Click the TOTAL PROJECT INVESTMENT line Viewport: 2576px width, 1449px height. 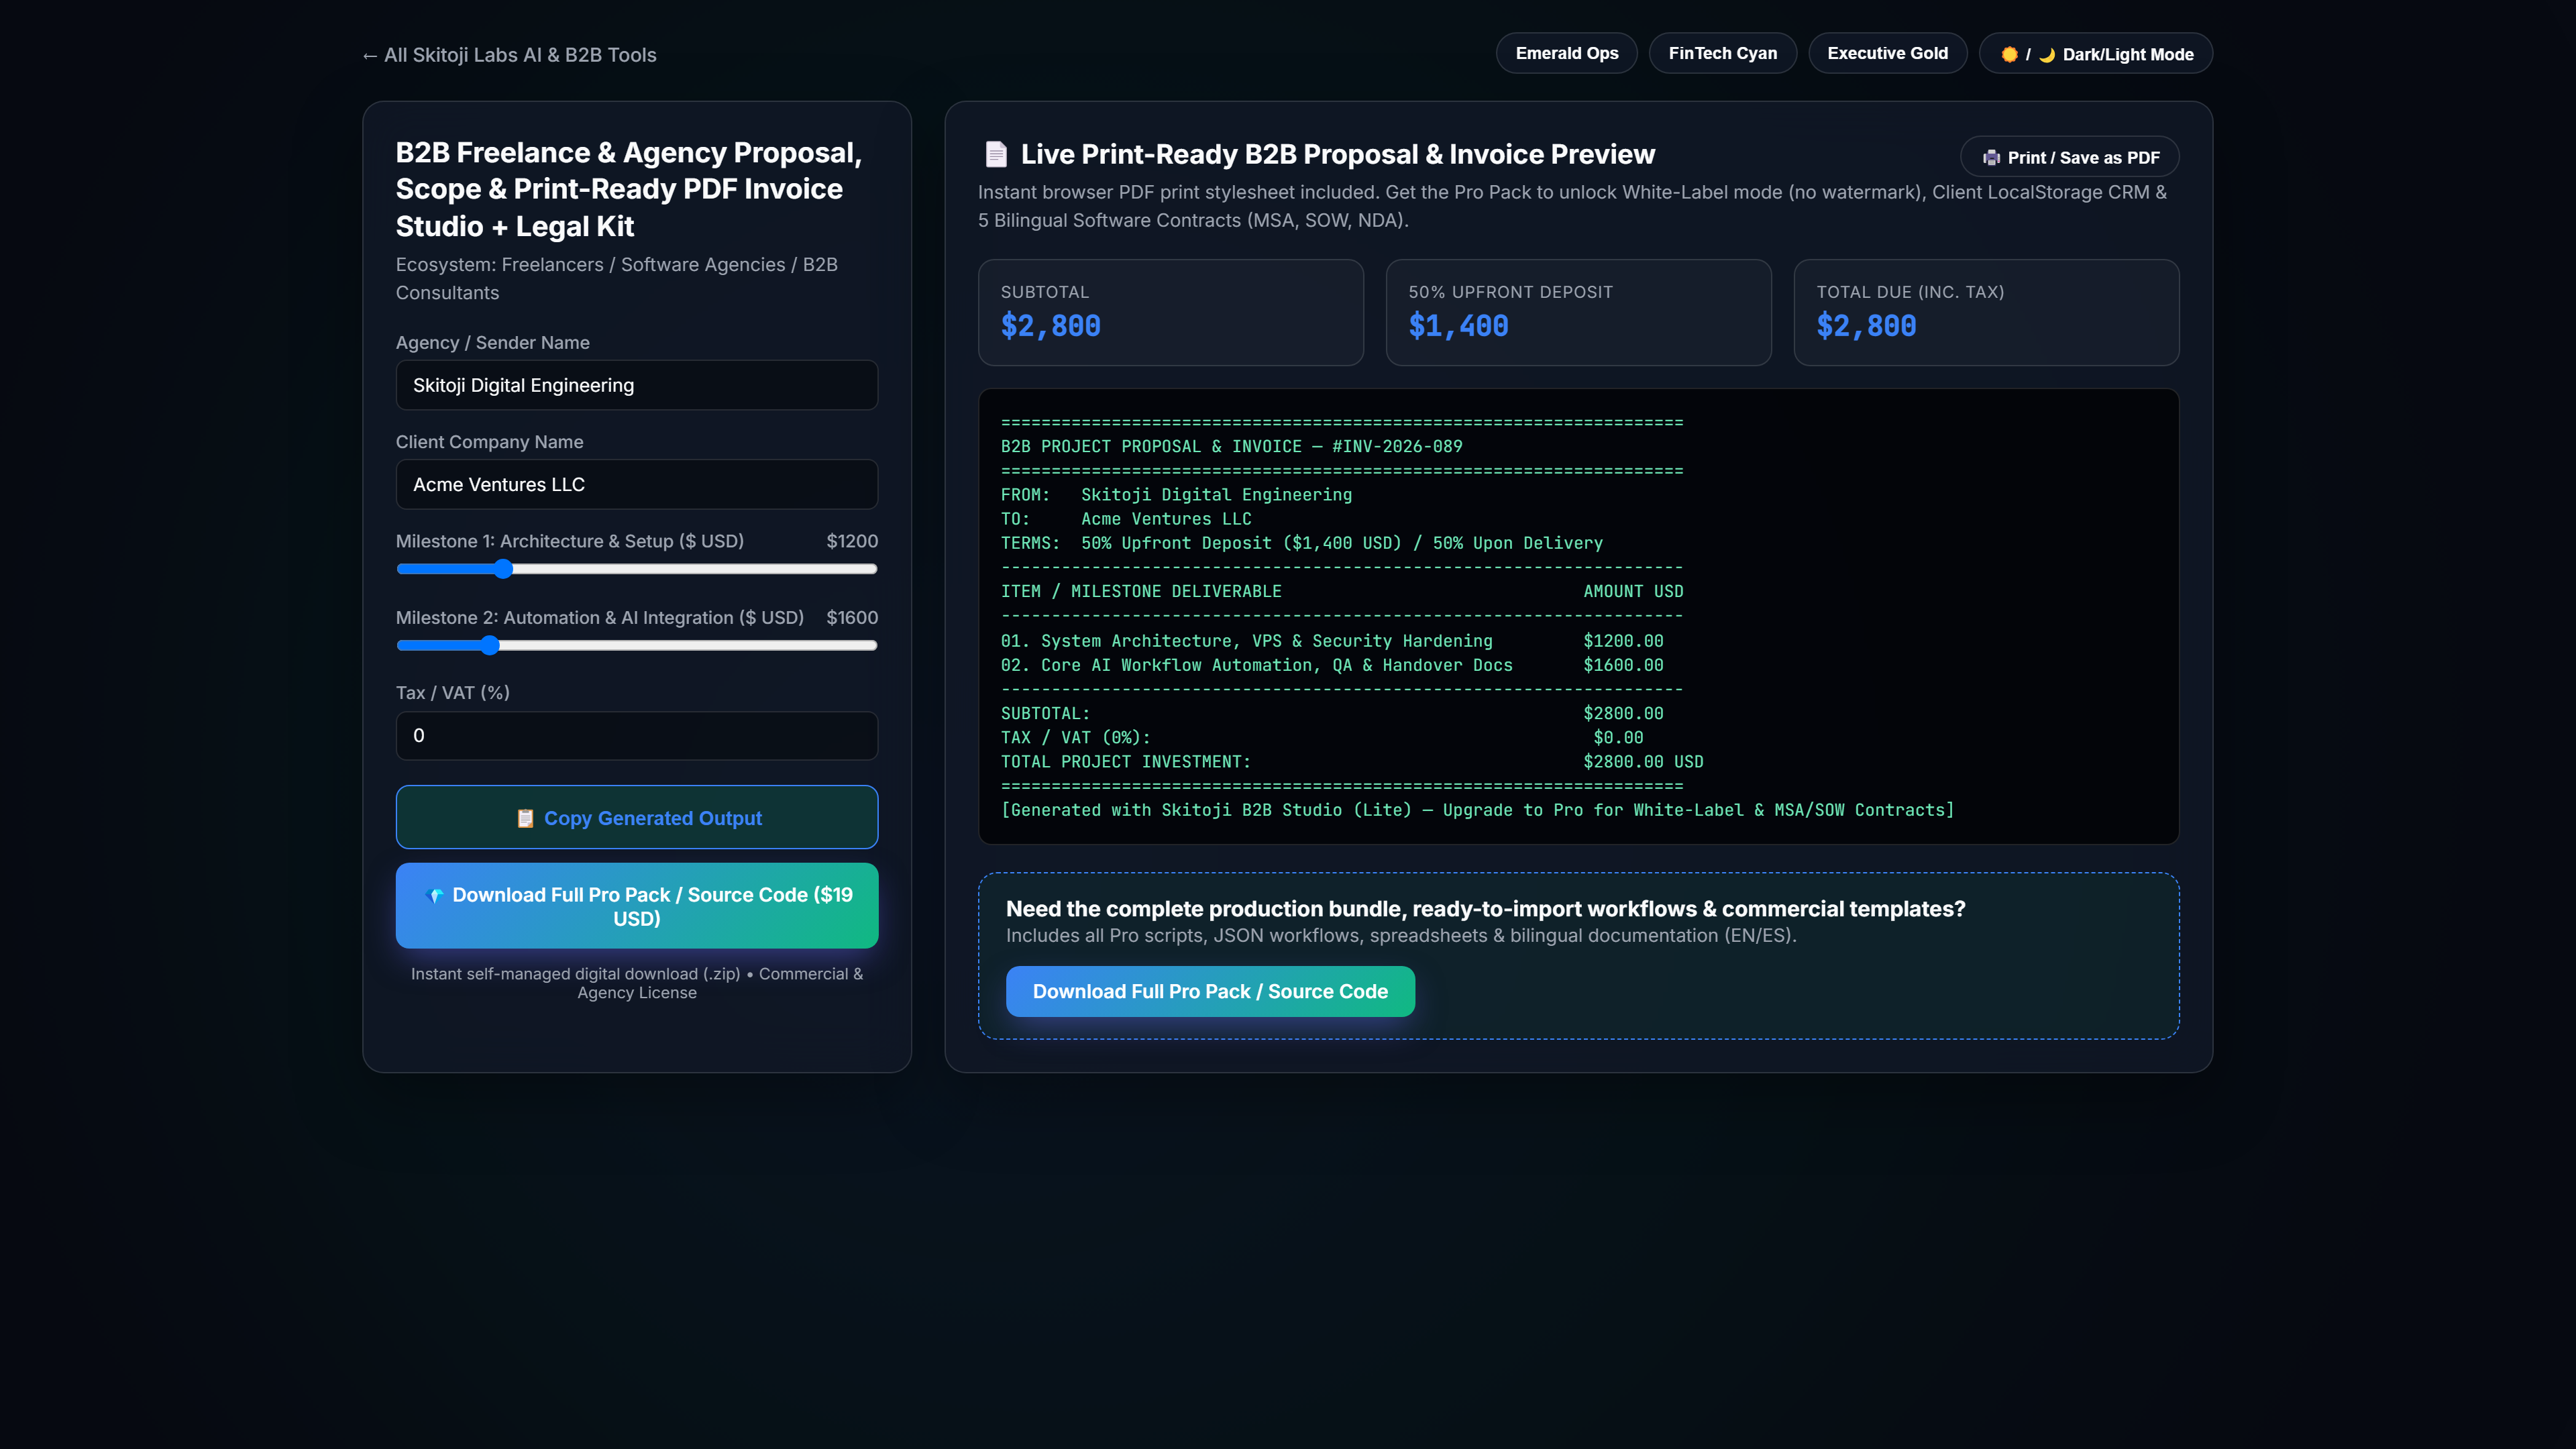tap(1352, 762)
